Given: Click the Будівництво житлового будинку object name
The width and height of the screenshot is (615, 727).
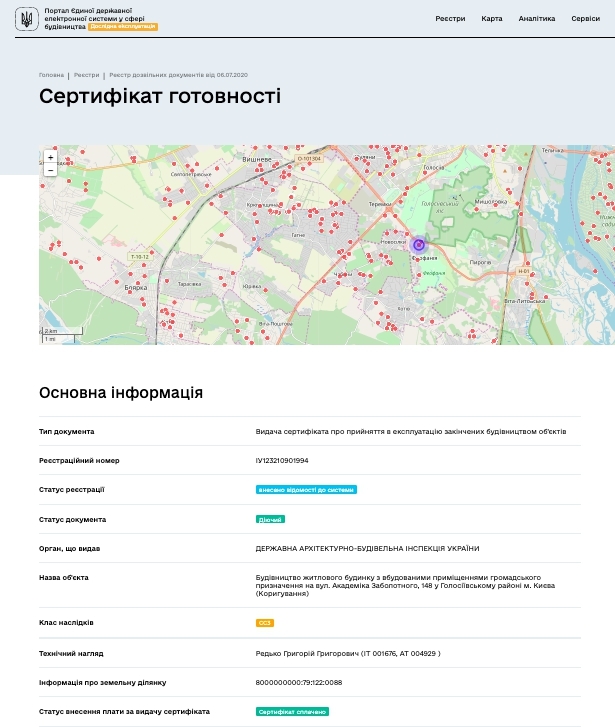Looking at the screenshot, I should [405, 585].
